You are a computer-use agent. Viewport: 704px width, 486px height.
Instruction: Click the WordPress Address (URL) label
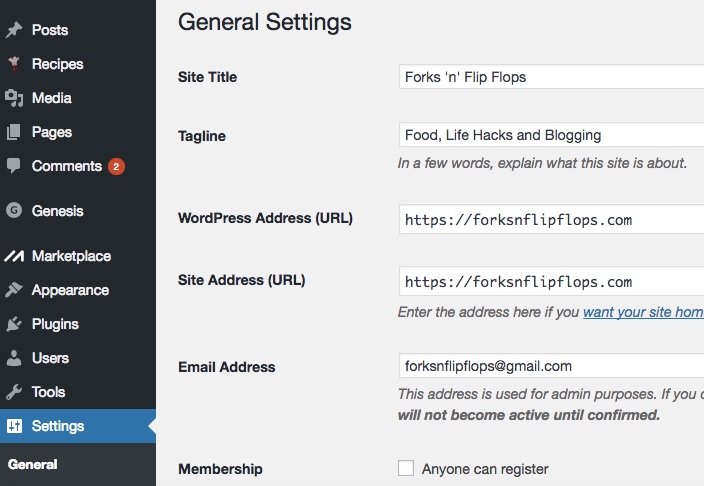point(265,218)
